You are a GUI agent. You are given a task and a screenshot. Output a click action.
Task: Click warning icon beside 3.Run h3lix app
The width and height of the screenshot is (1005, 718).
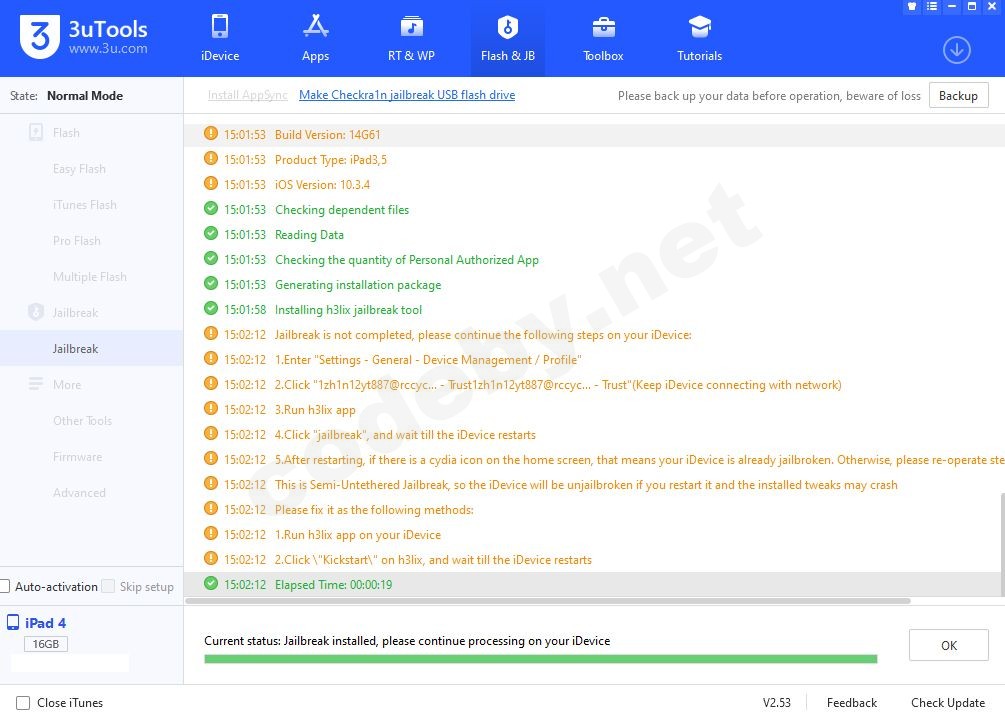point(210,408)
